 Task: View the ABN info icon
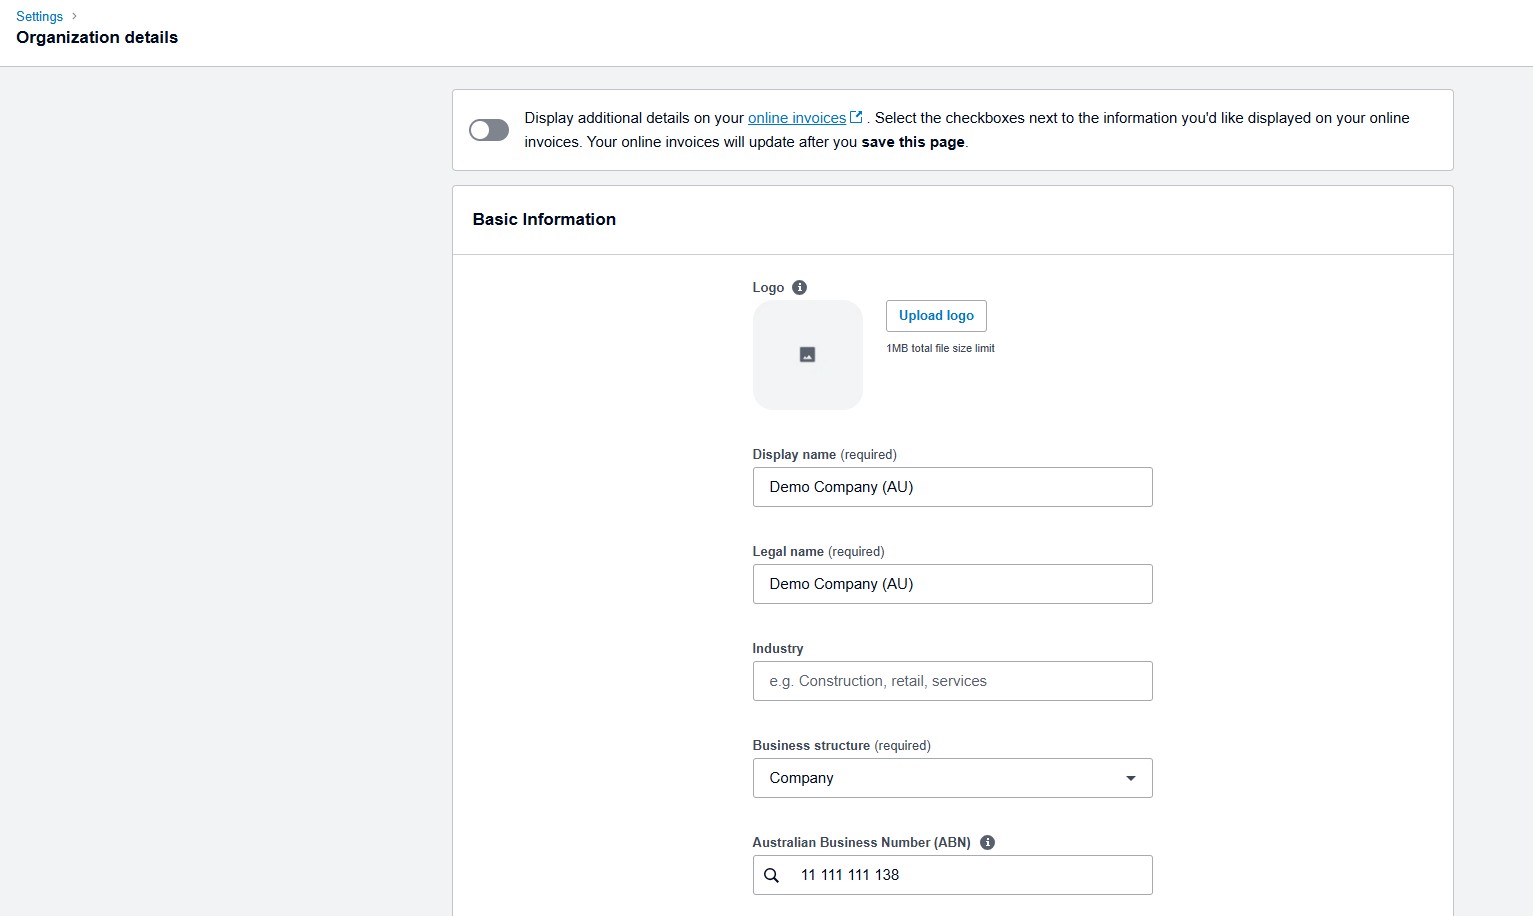pos(987,842)
